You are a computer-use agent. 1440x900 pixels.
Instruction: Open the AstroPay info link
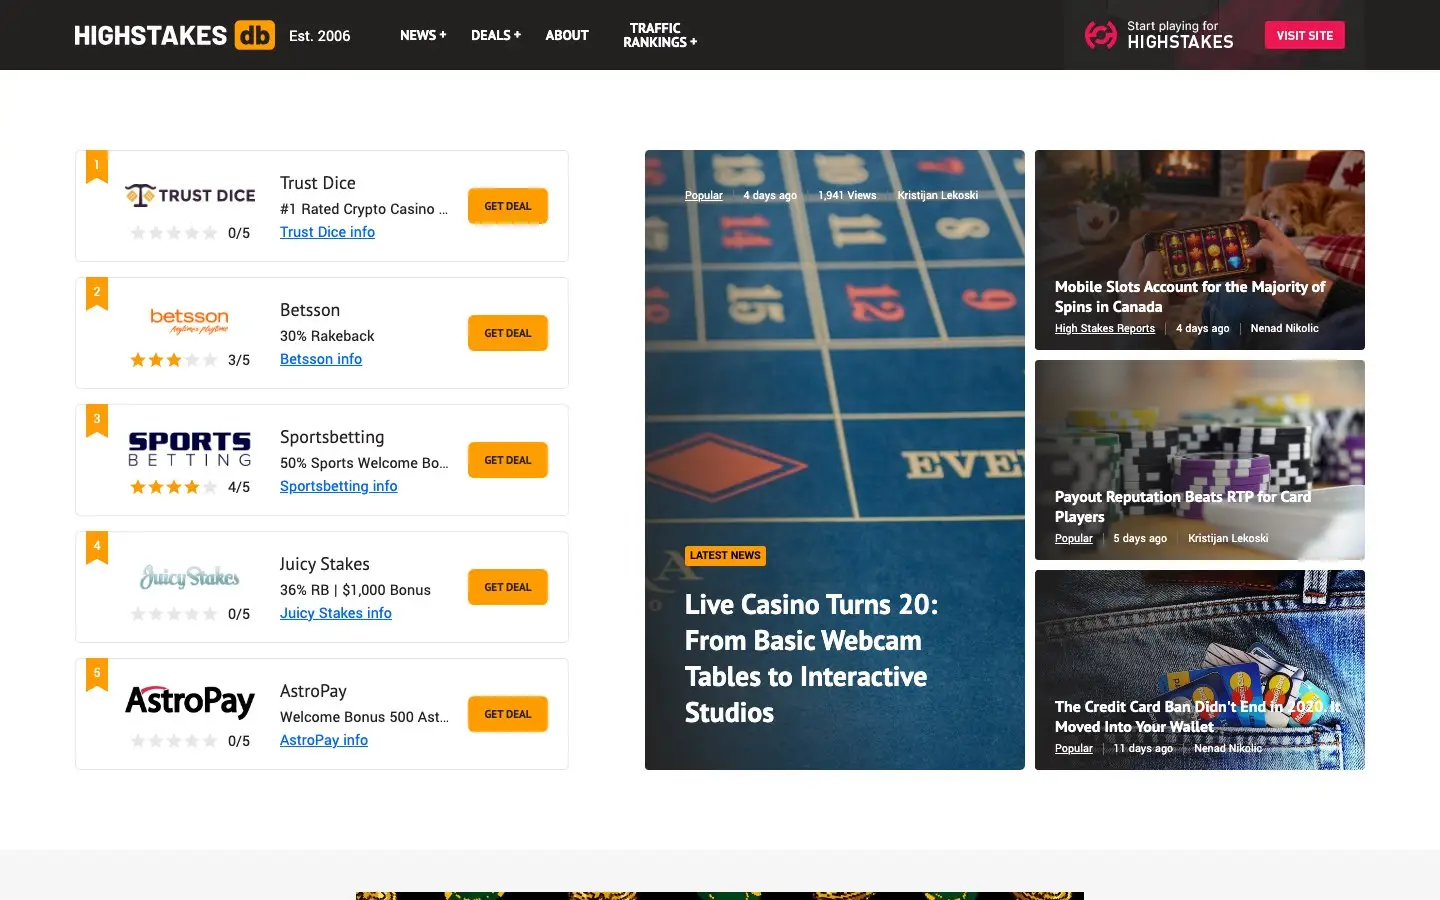click(324, 740)
